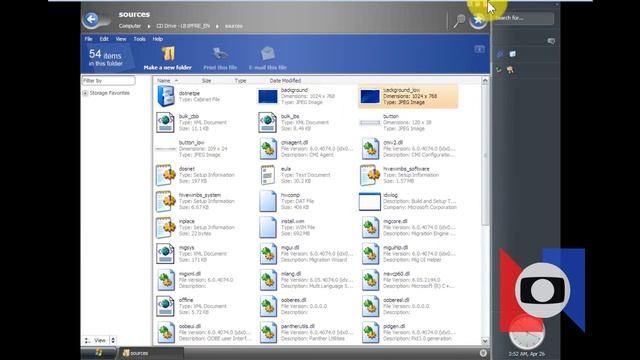
Task: Click the CD Drive breadcrumb link
Action: pos(183,26)
